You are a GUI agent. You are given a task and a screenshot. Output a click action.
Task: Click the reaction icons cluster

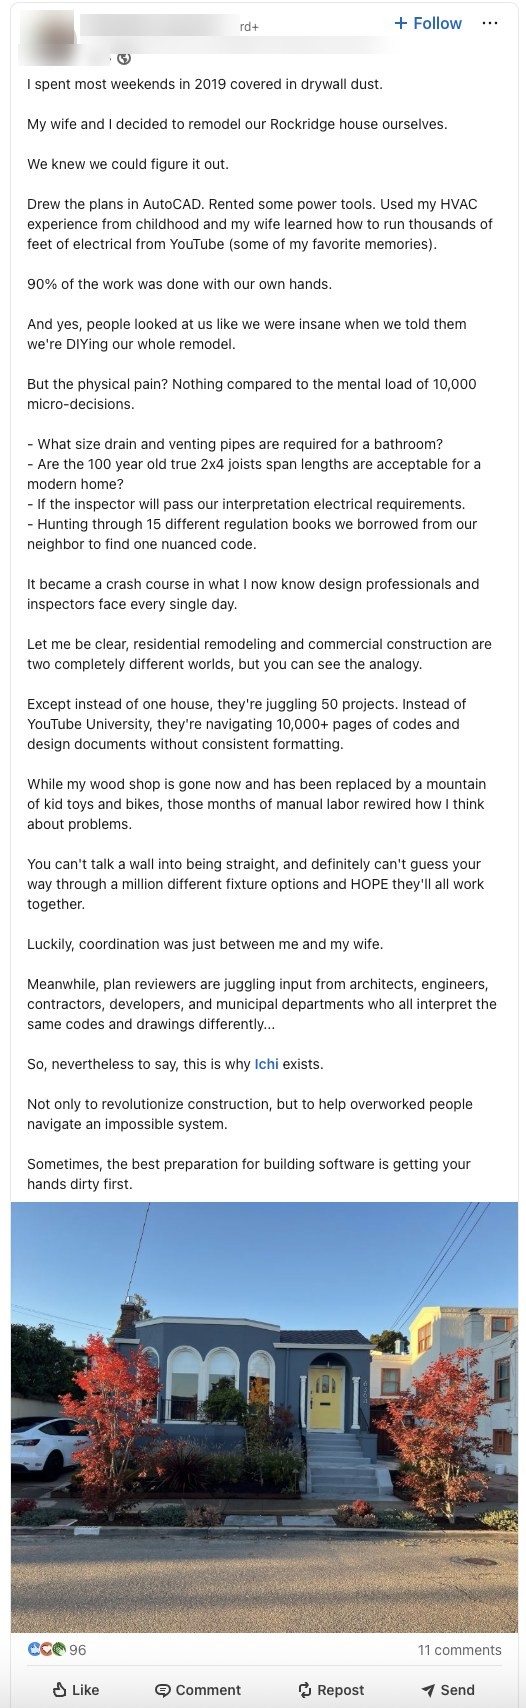click(47, 1650)
